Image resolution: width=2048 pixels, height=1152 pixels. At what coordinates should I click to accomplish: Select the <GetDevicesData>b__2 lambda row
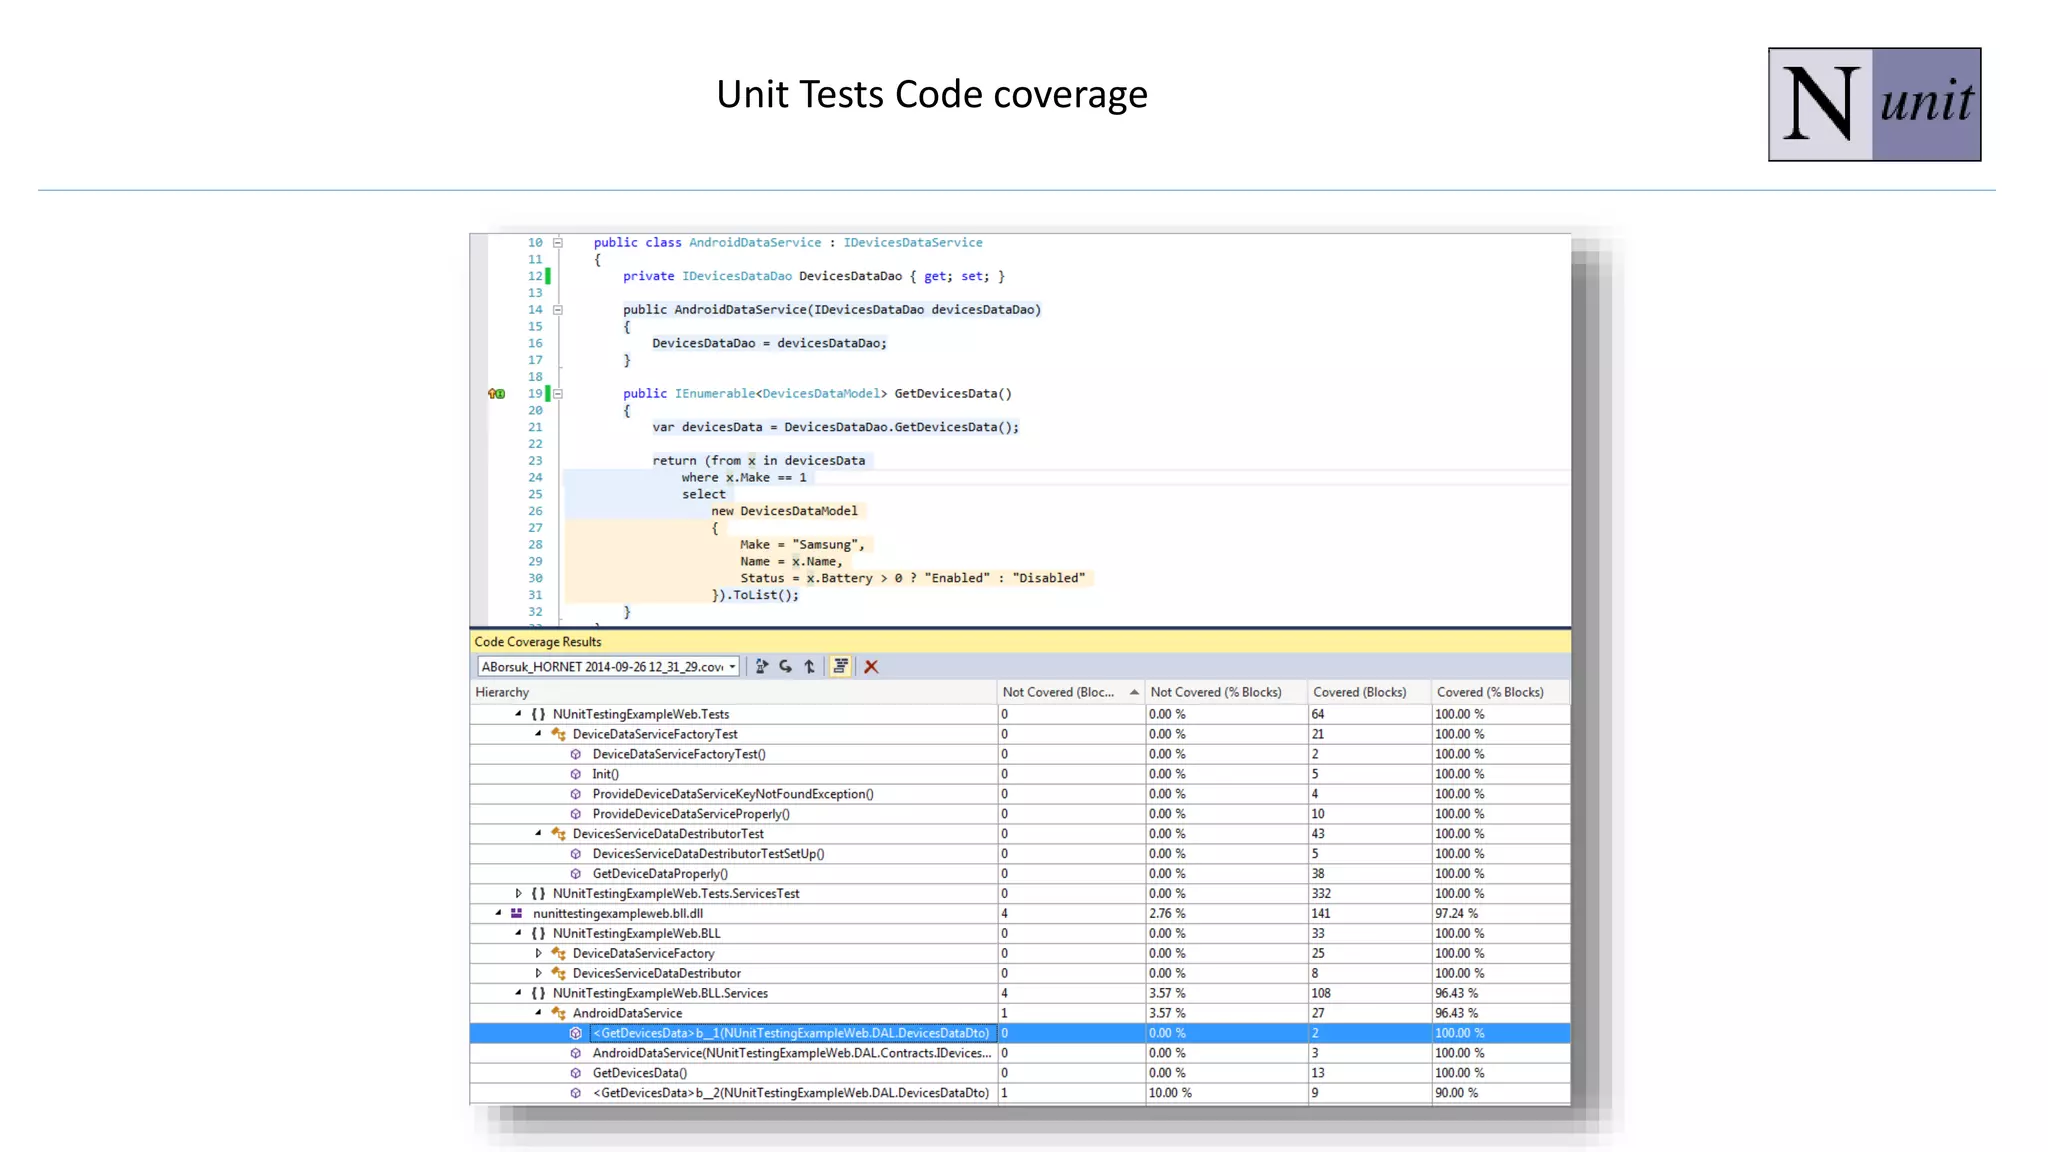[x=1020, y=1093]
